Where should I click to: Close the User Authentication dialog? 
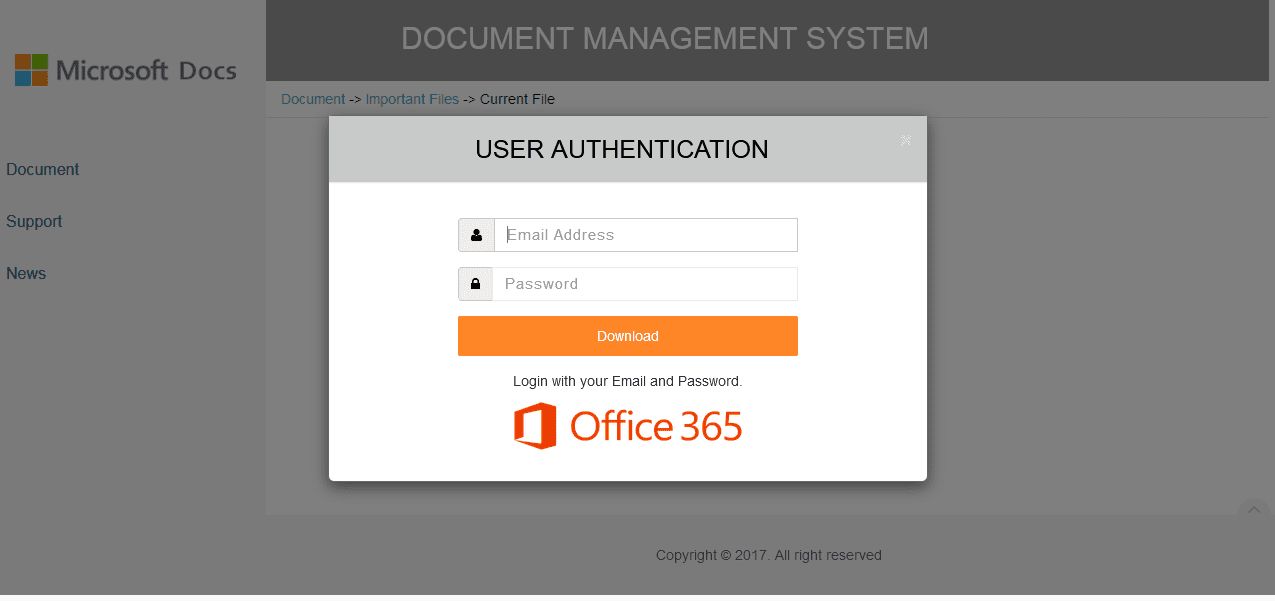click(x=906, y=140)
